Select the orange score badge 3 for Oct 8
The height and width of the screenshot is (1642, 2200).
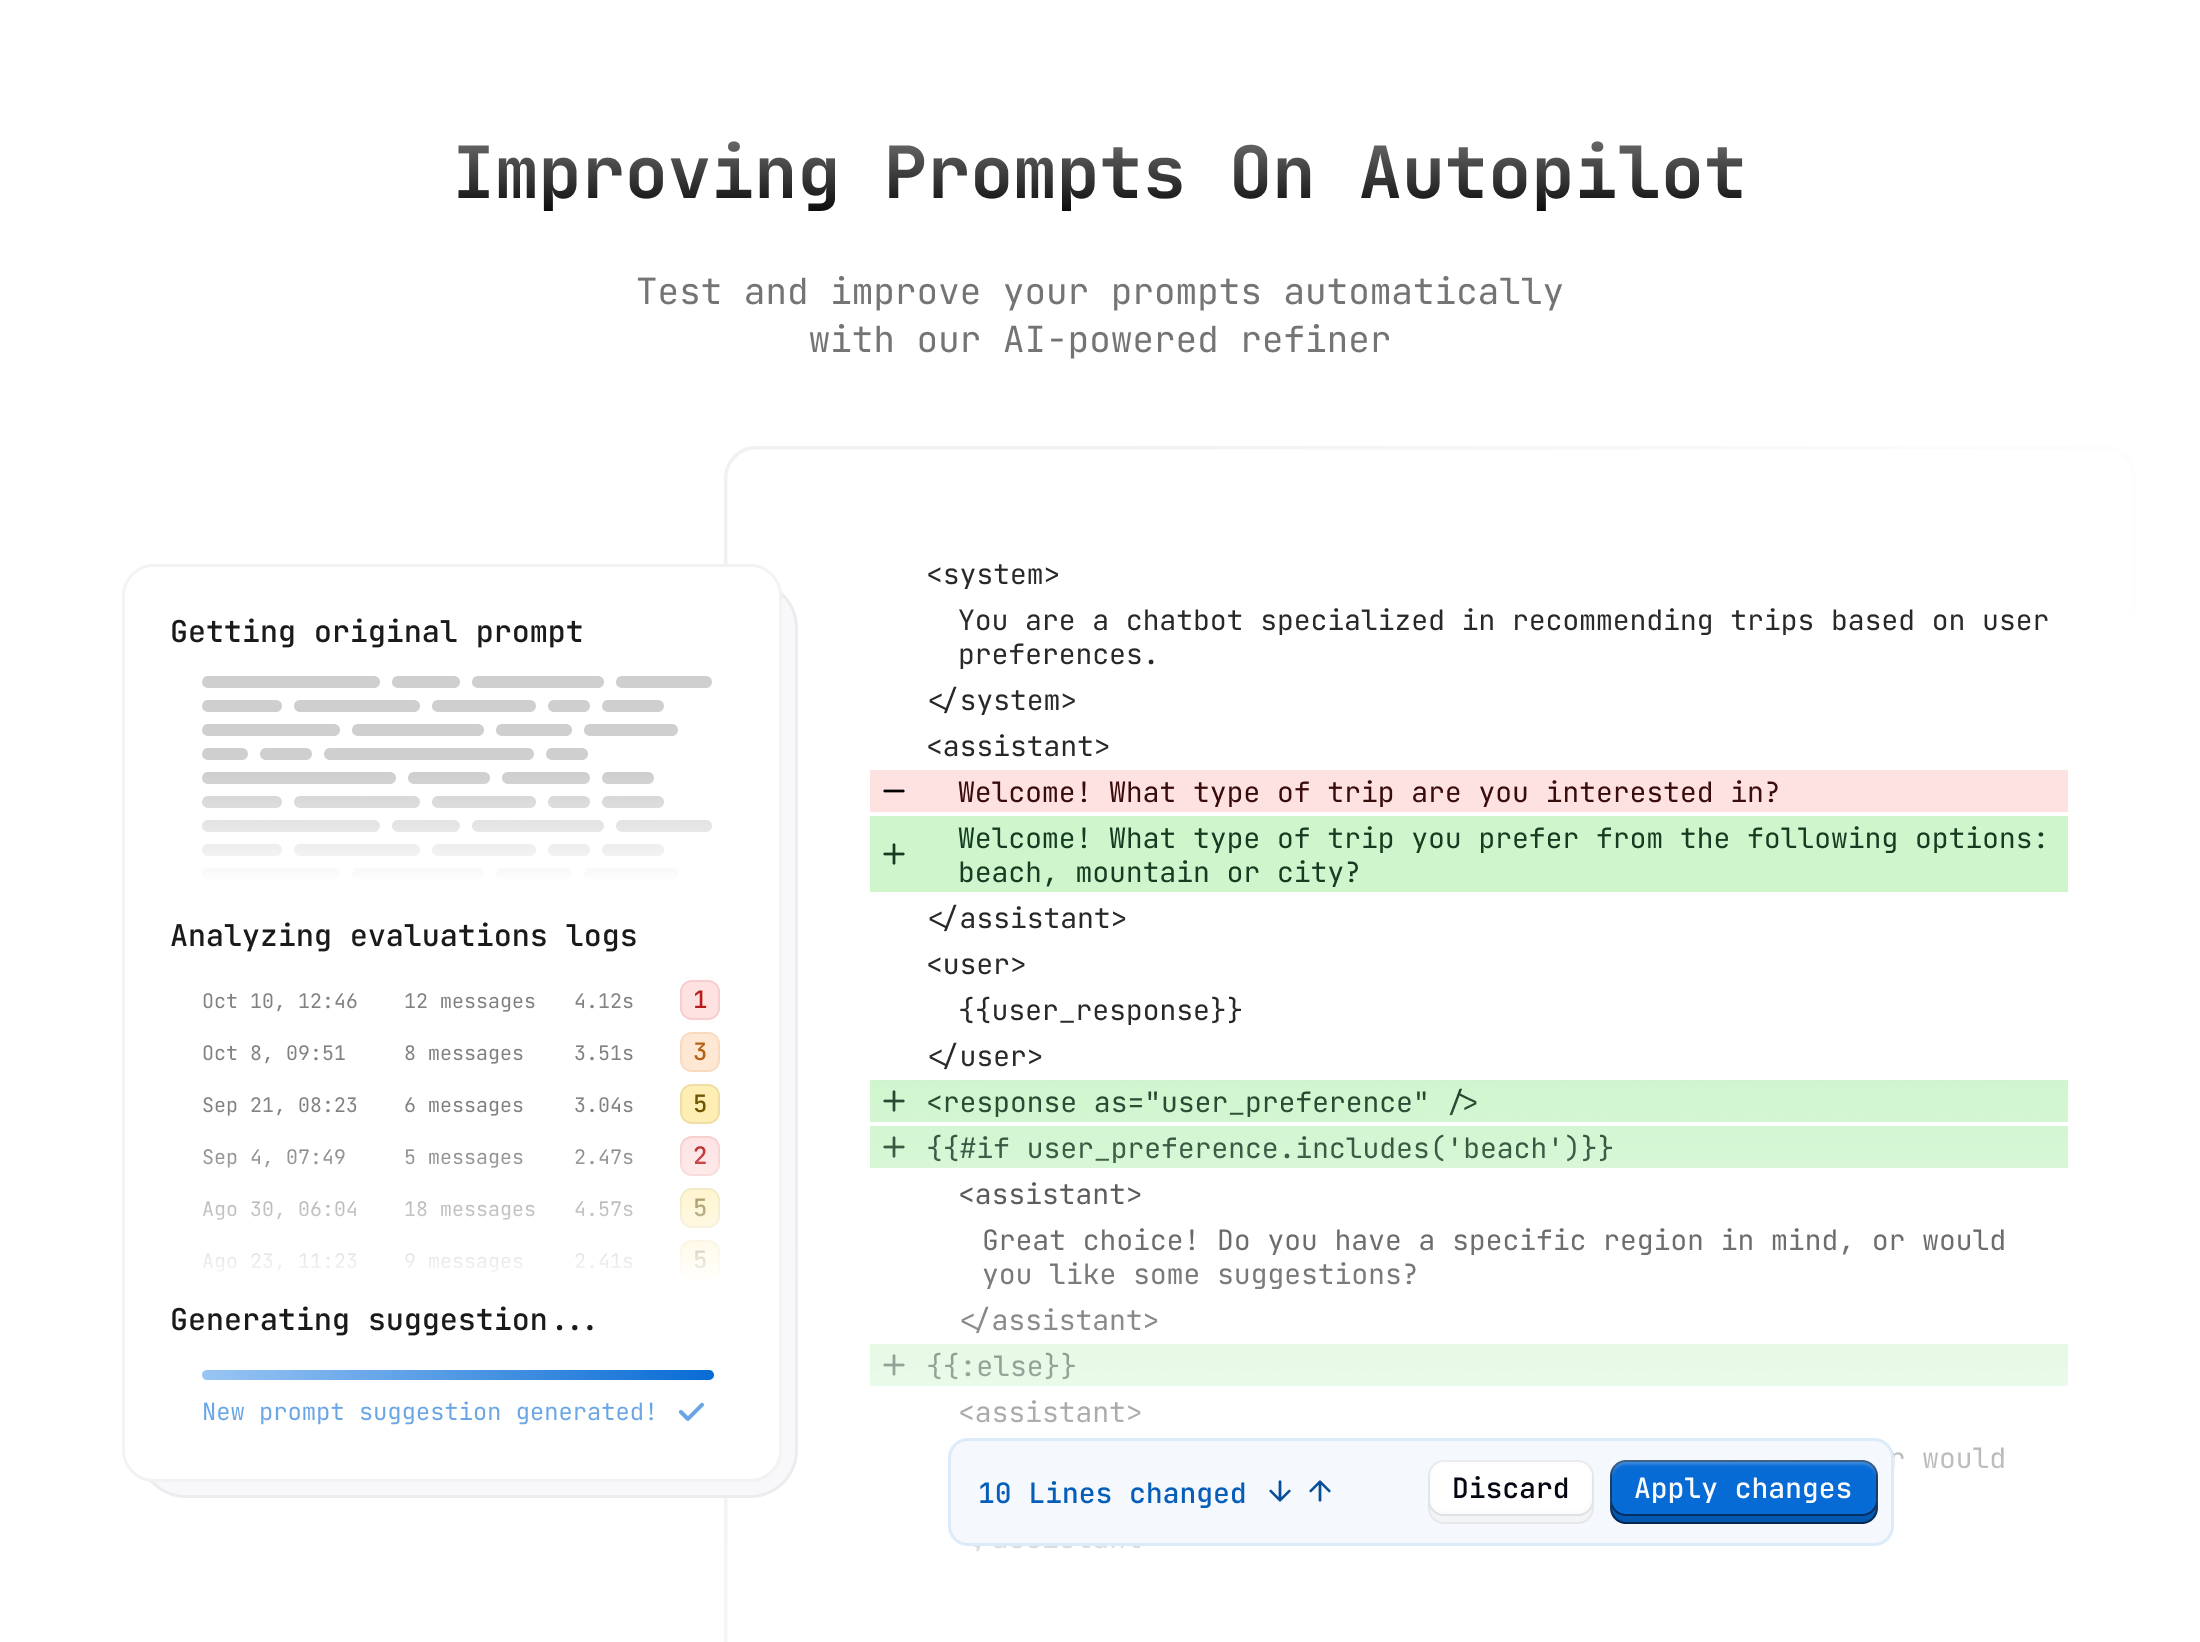coord(700,1052)
